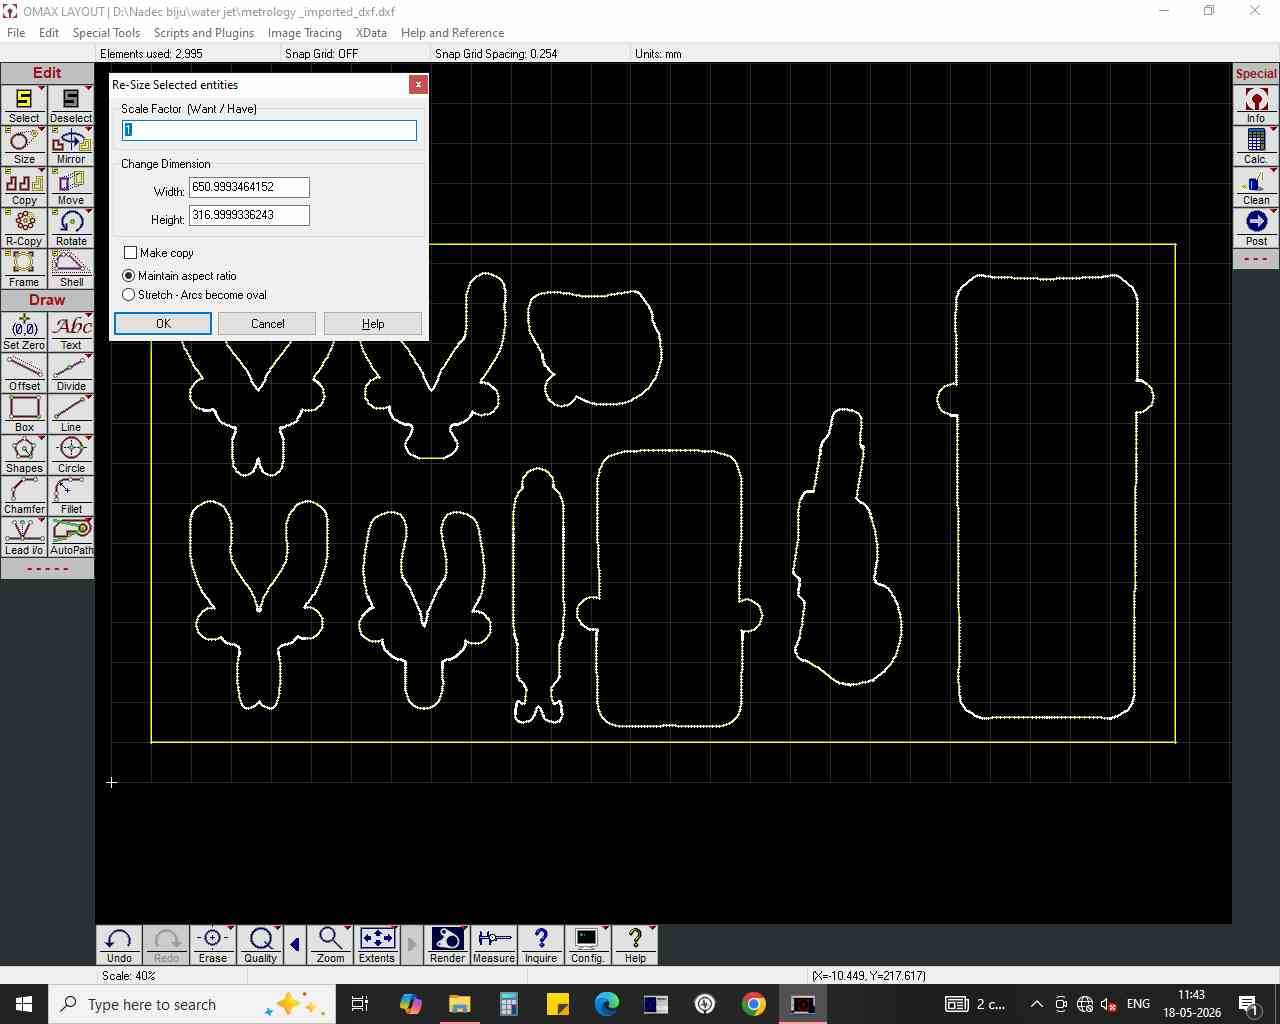The height and width of the screenshot is (1024, 1280).
Task: Click the Render button
Action: coord(447,945)
